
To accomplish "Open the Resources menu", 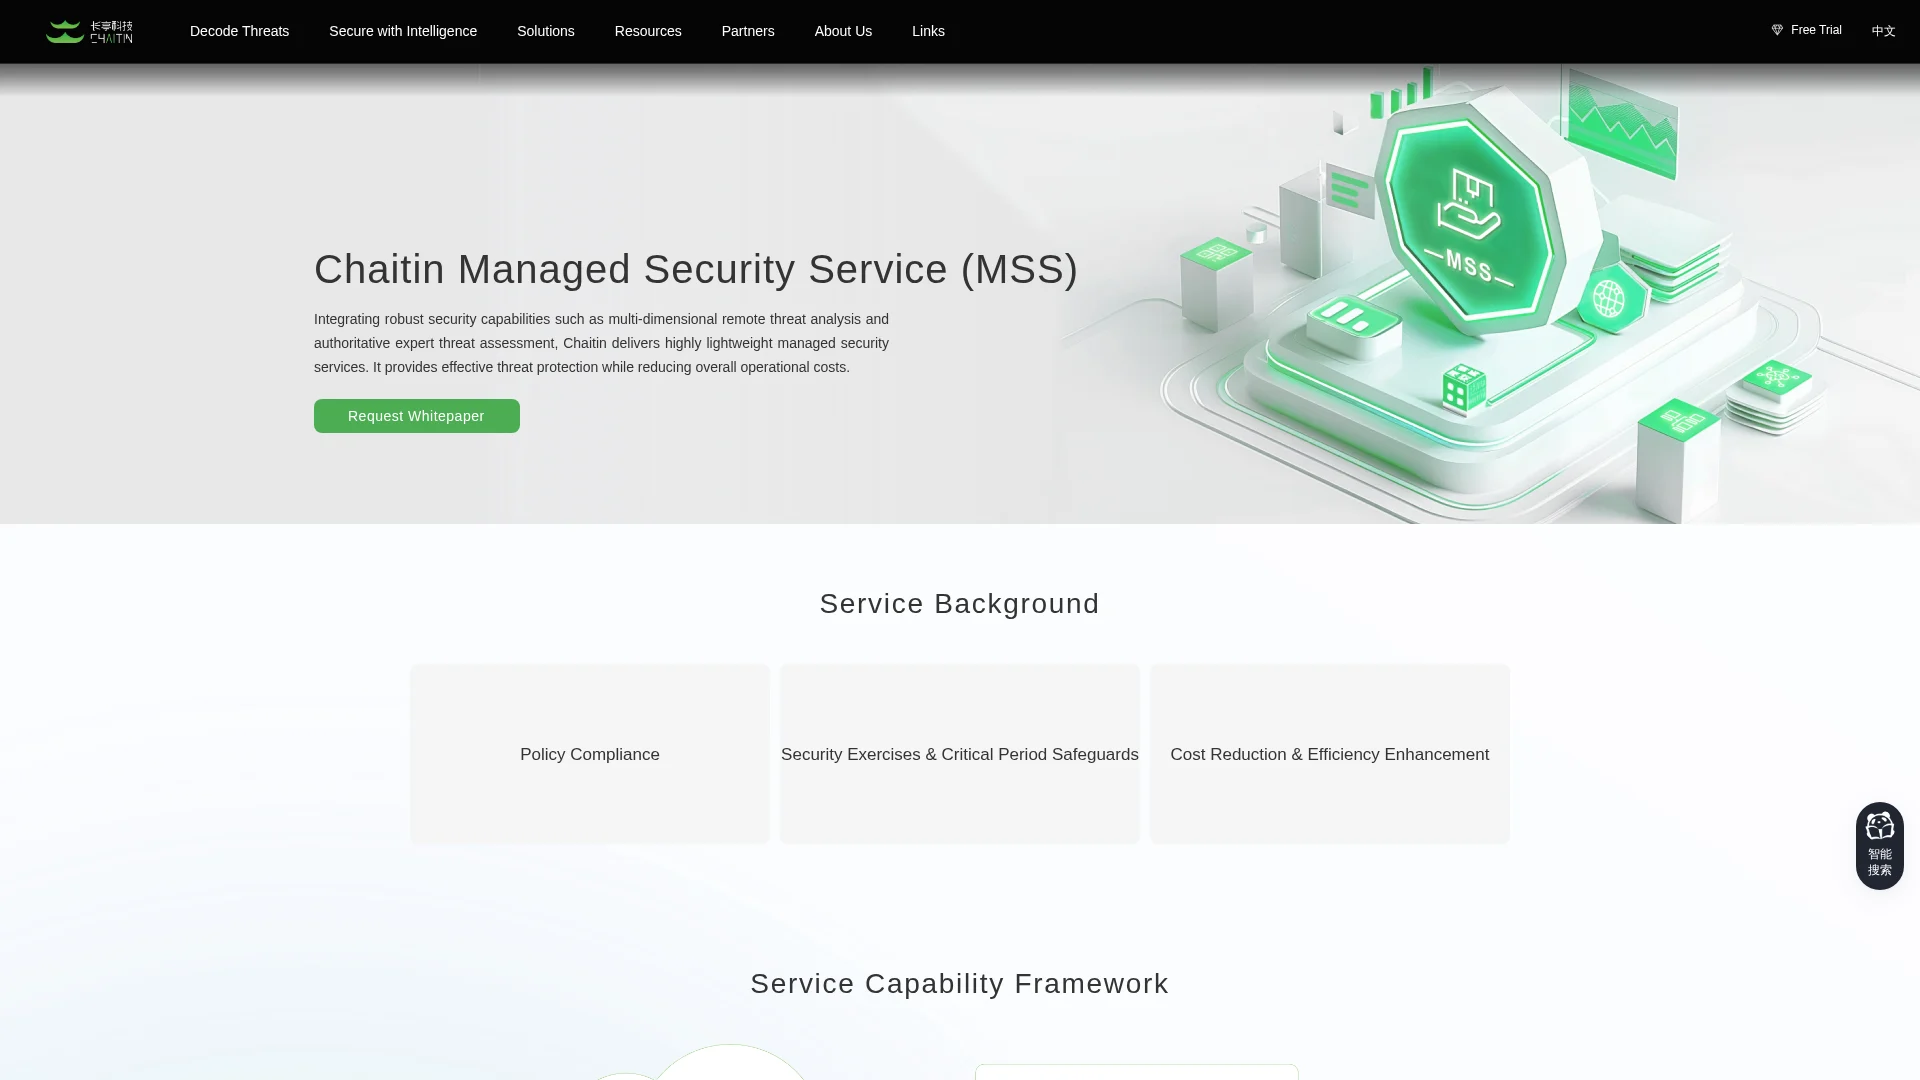I will (648, 31).
